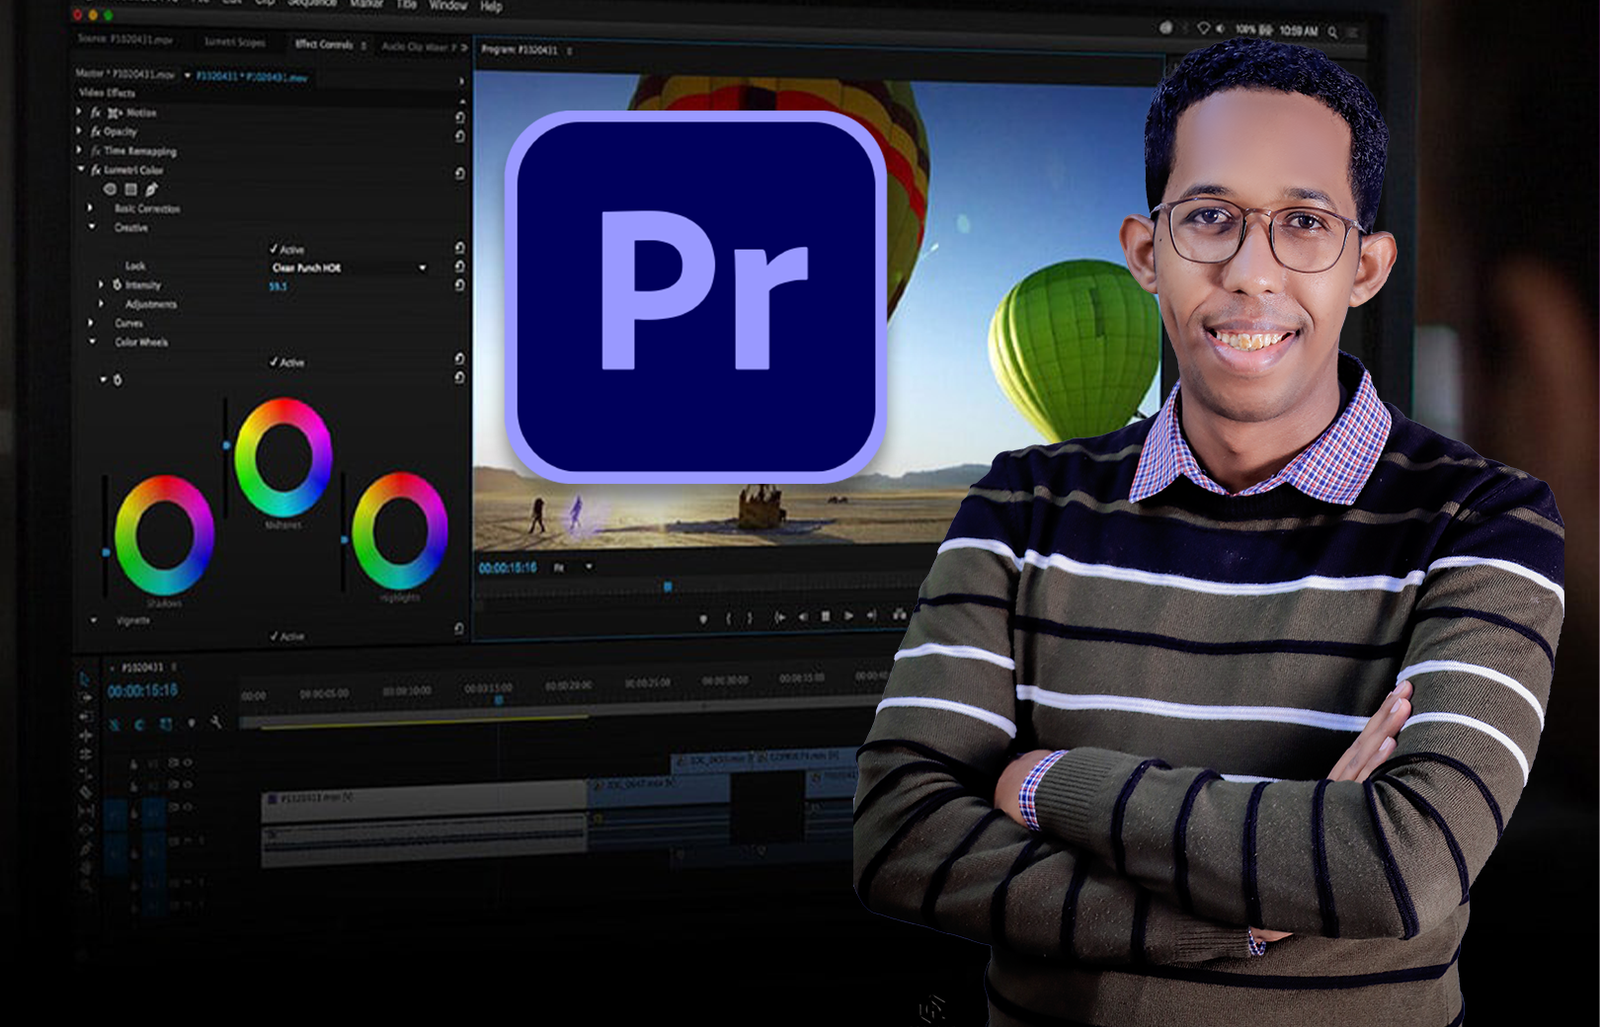This screenshot has width=1600, height=1027.
Task: Click the timeline timecode 00:00:15:16
Action: click(142, 691)
